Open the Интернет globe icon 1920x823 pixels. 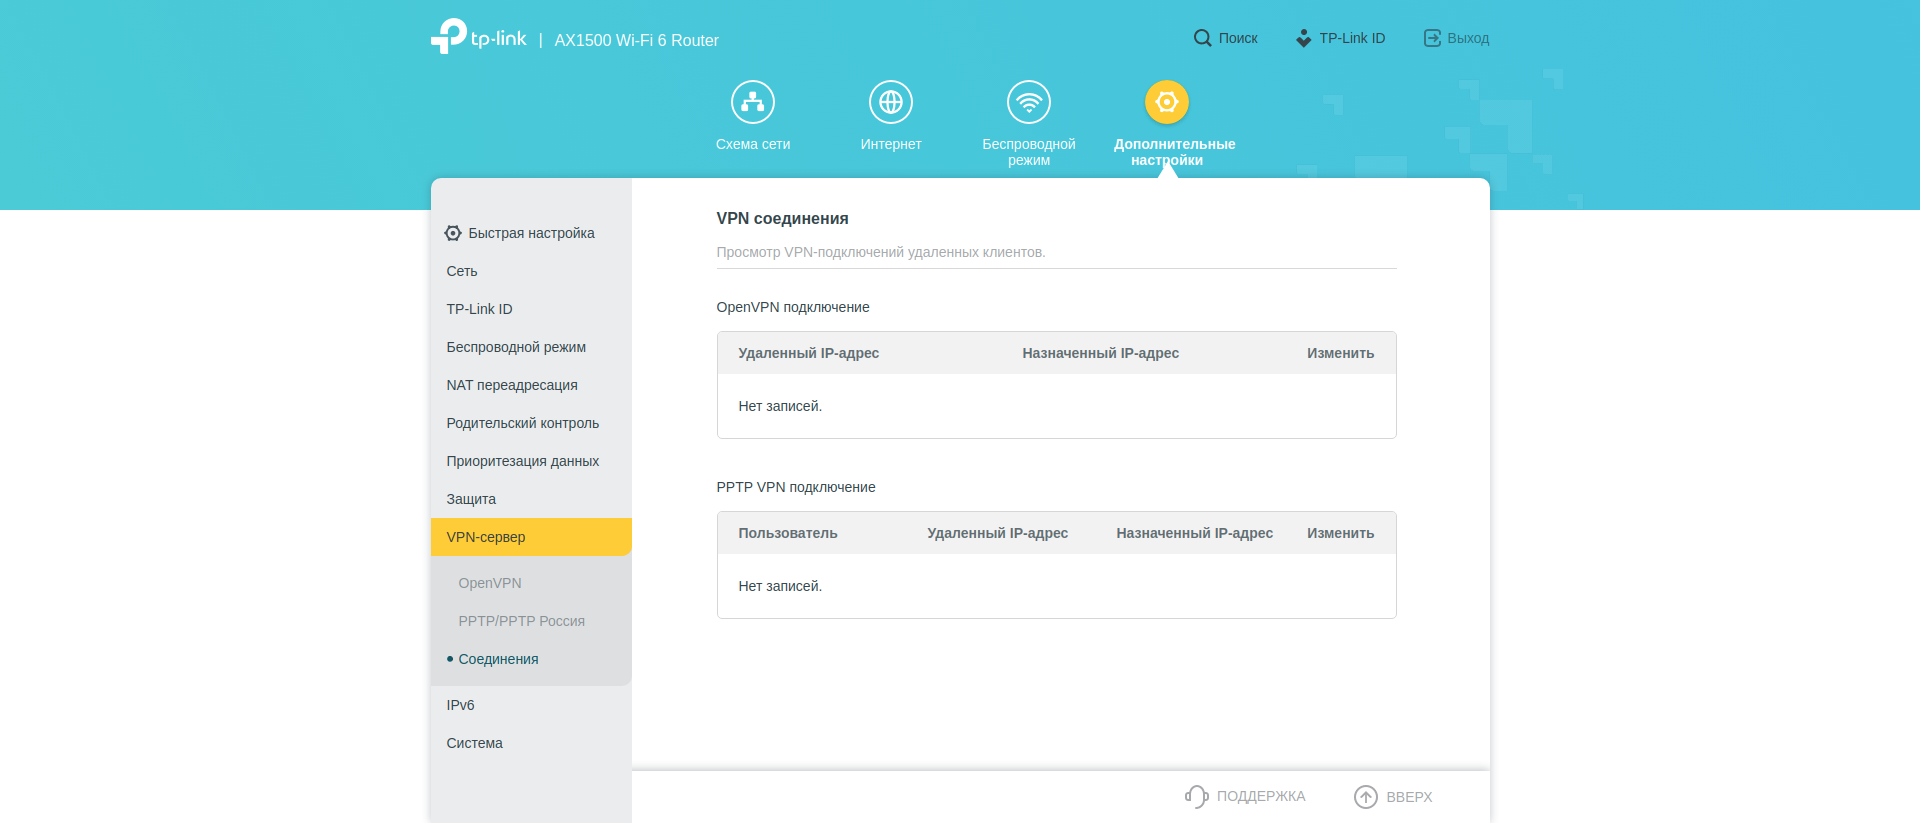[890, 102]
